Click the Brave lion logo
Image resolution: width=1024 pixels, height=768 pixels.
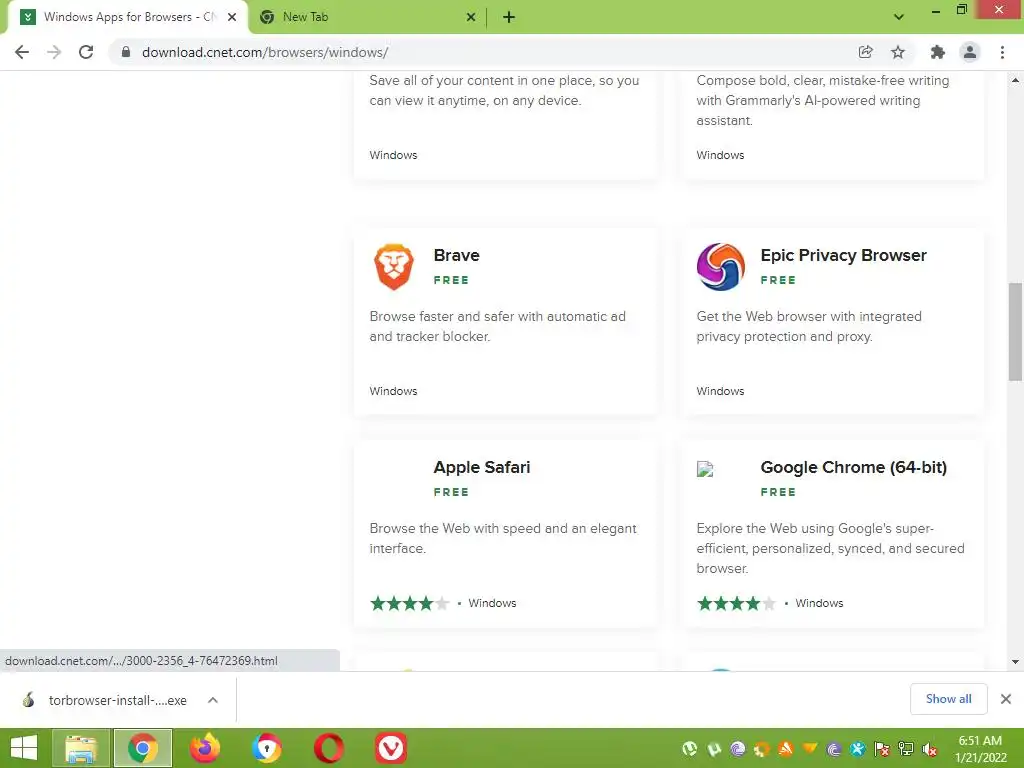tap(394, 266)
